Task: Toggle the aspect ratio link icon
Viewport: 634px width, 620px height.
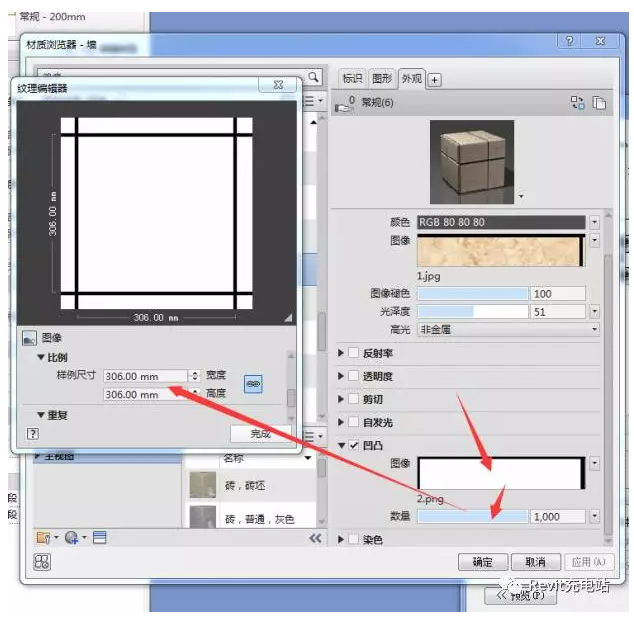Action: coord(253,384)
